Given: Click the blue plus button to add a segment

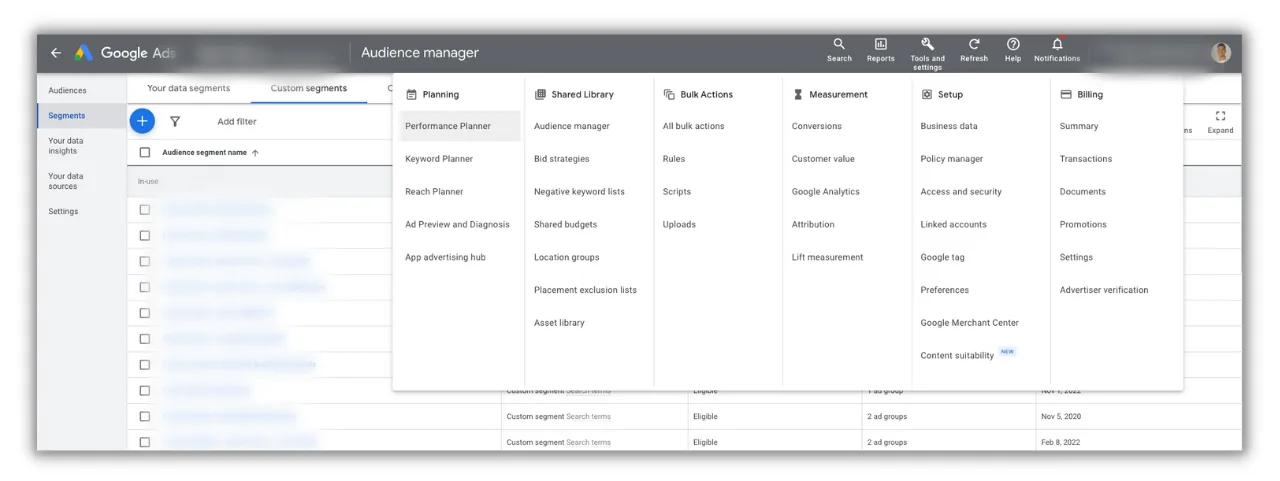Looking at the screenshot, I should [x=142, y=121].
